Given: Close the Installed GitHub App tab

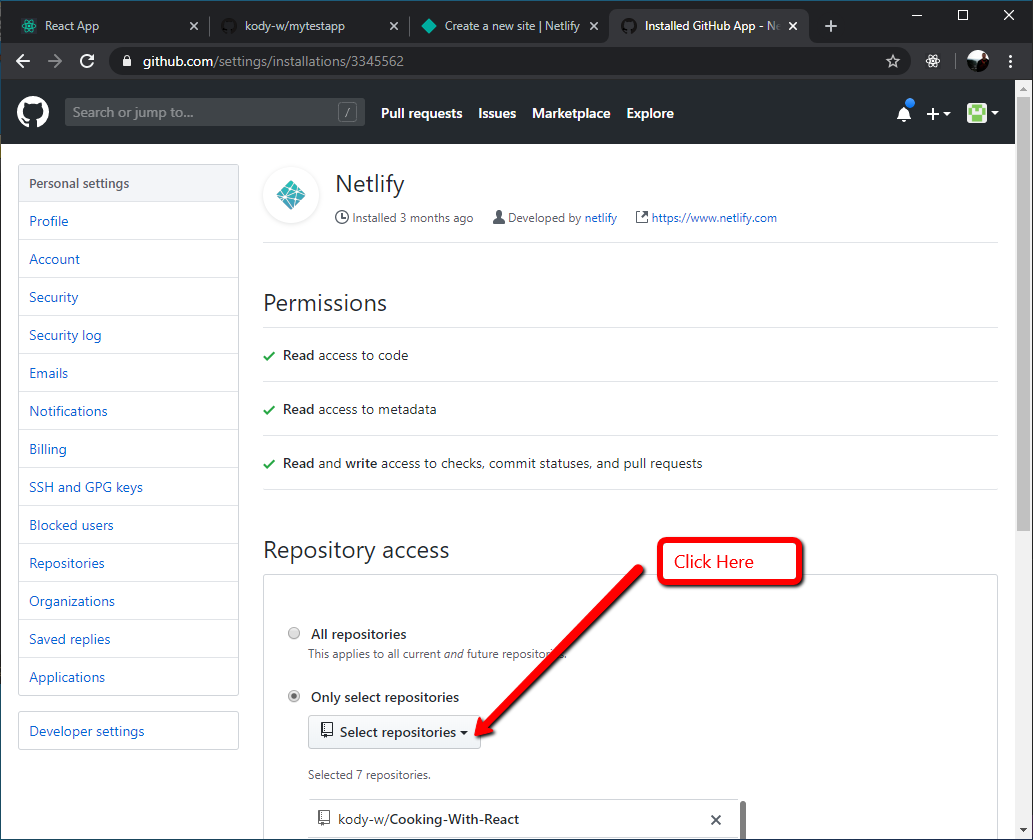Looking at the screenshot, I should click(x=793, y=26).
